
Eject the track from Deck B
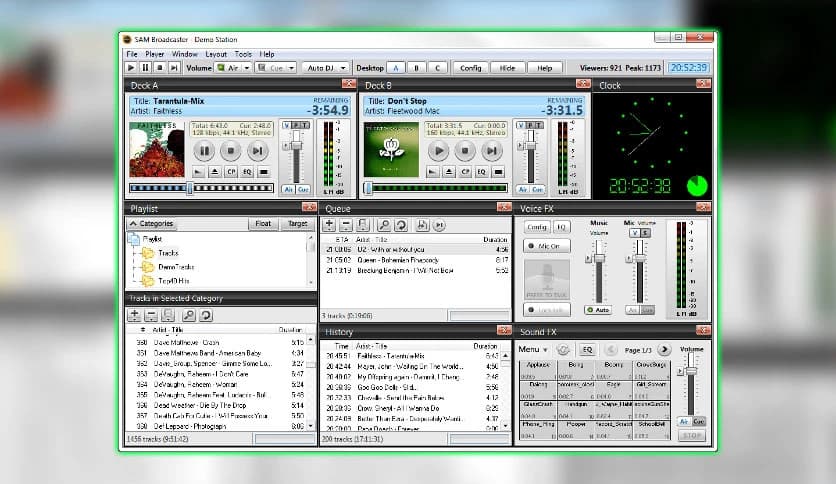[449, 172]
